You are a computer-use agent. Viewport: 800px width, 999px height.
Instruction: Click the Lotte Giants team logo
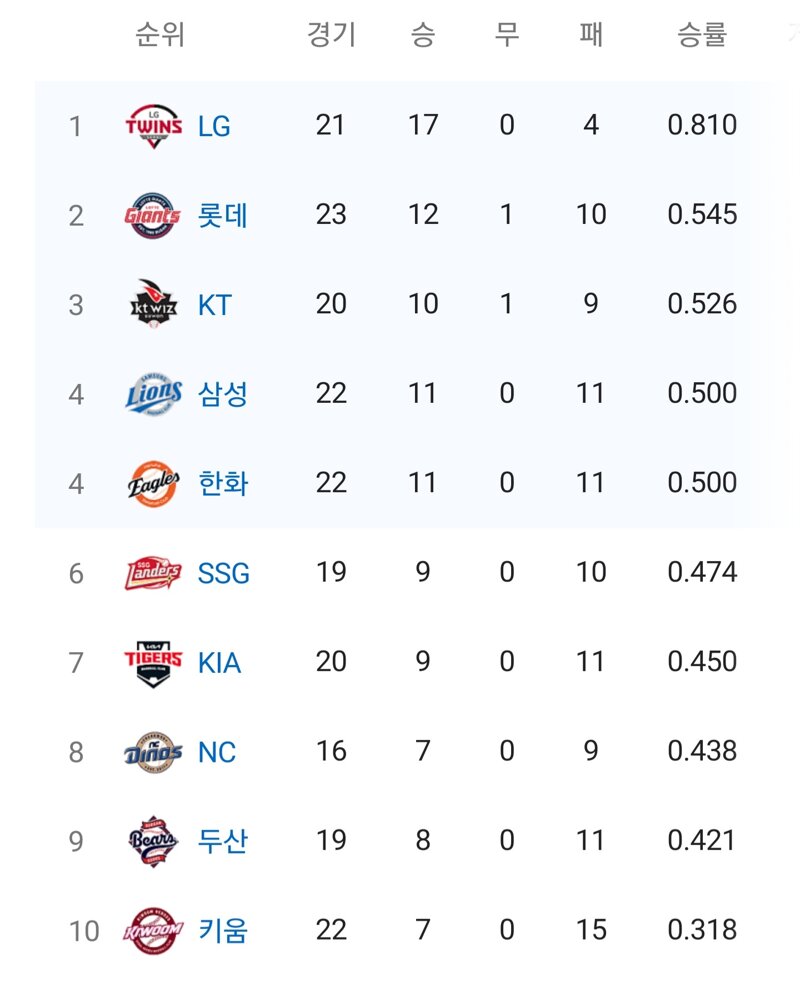(153, 215)
